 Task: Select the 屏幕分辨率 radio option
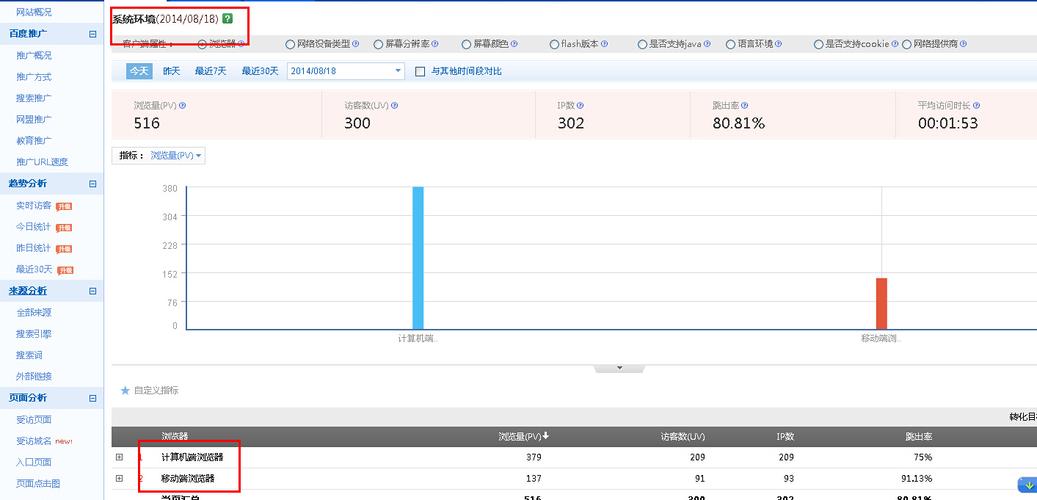378,44
